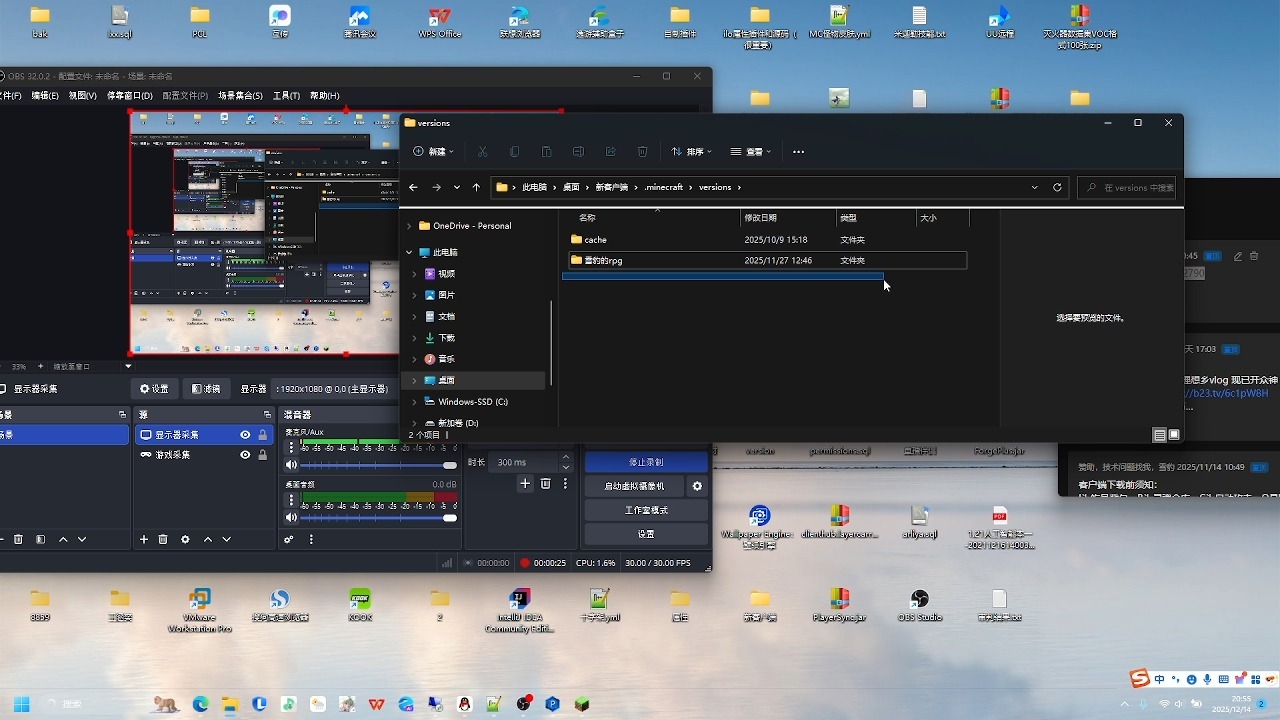Click source toolbar 设置 properties button
1280x720 pixels.
[154, 389]
